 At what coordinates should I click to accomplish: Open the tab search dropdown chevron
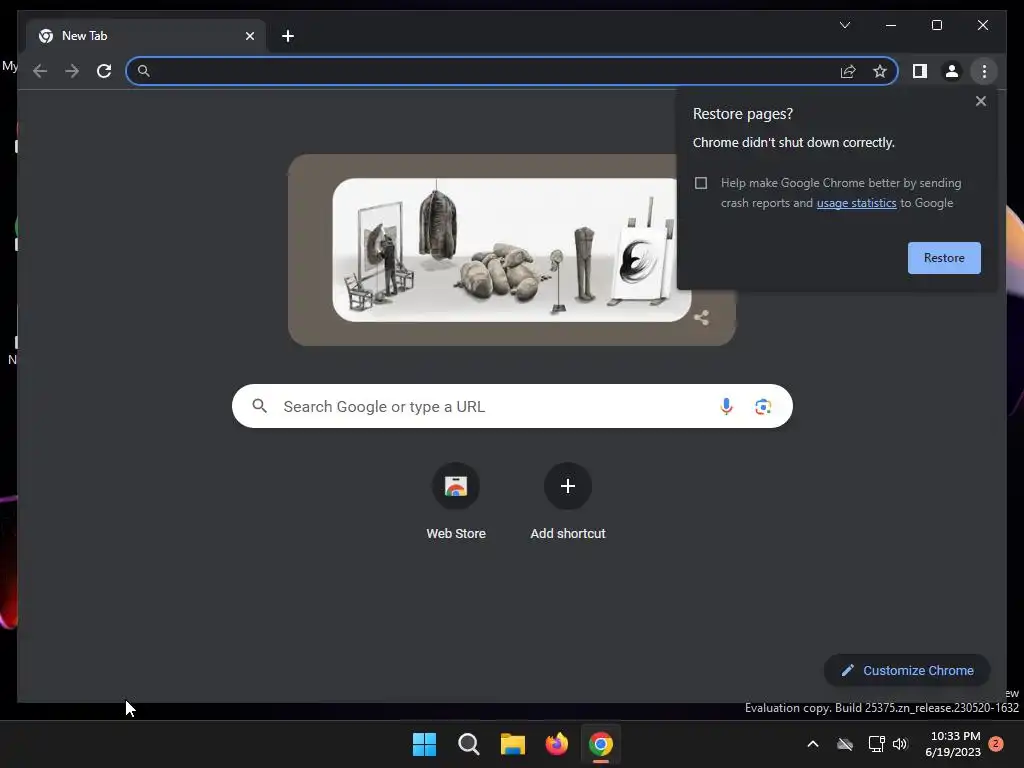pos(844,25)
